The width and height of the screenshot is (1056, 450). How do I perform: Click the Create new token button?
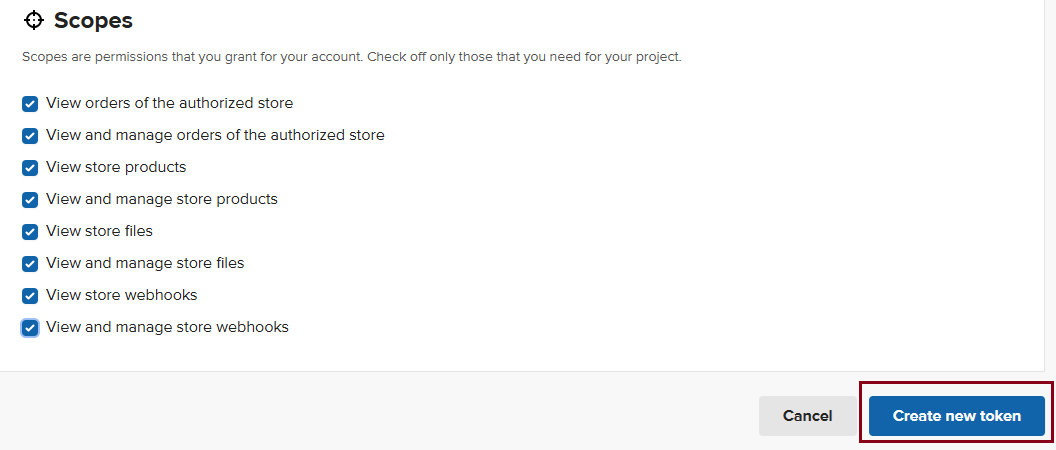pos(956,416)
